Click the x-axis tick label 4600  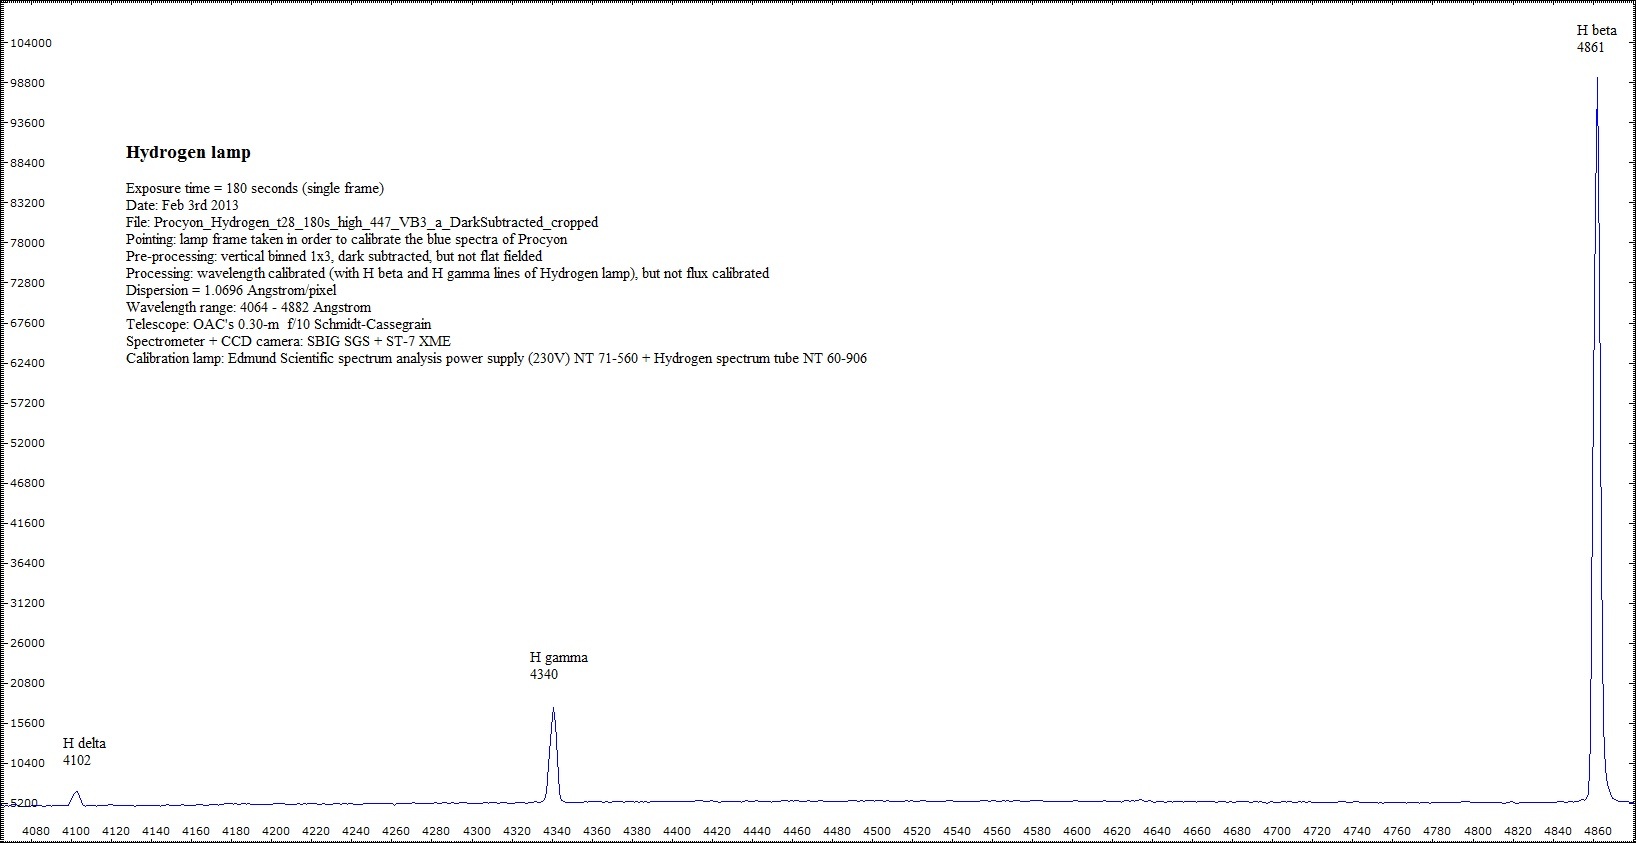click(1077, 831)
